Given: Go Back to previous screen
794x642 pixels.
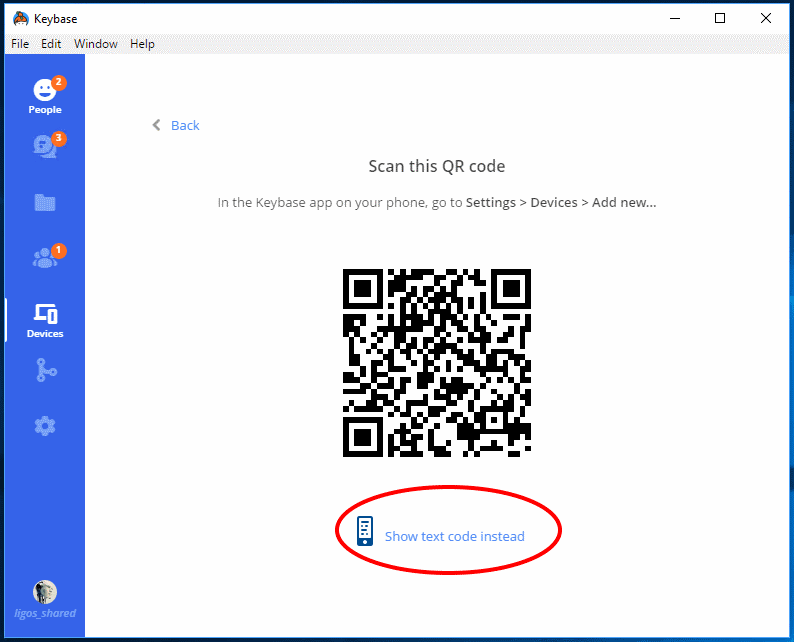Looking at the screenshot, I should (x=185, y=126).
